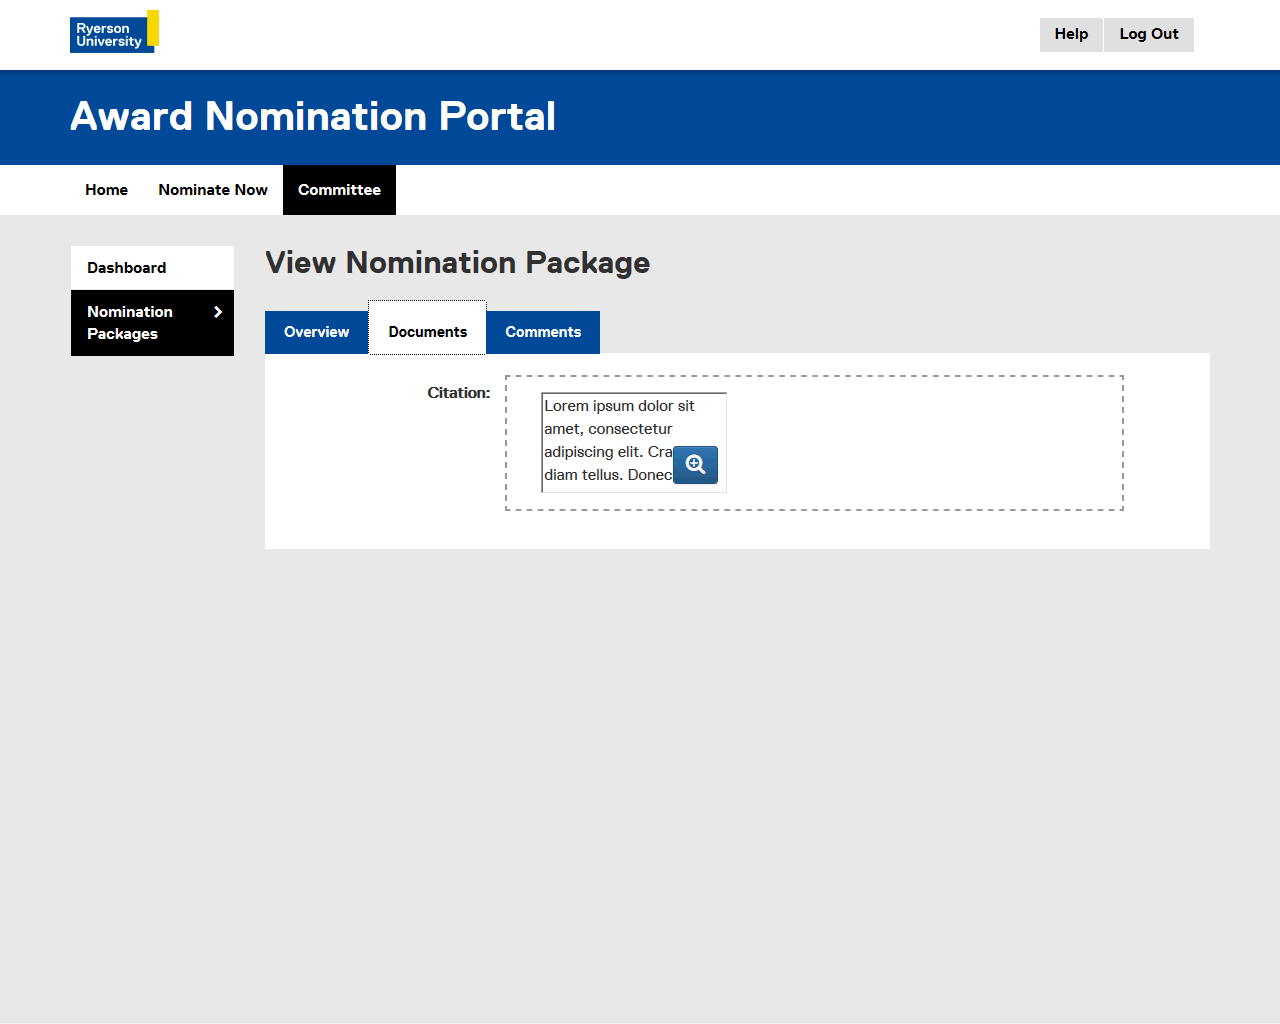Click the yellow accent bar beside logo
Viewport: 1280px width, 1024px height.
click(153, 28)
